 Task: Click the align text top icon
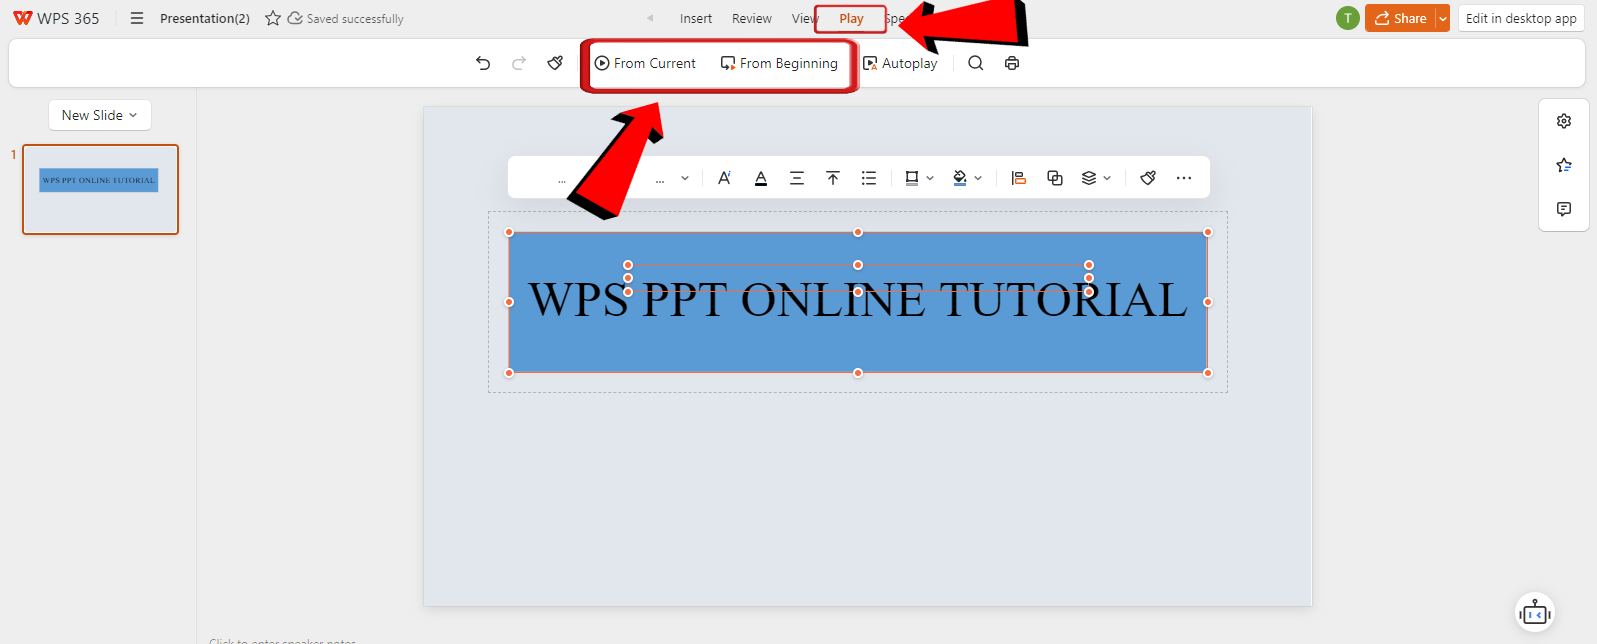pyautogui.click(x=833, y=178)
